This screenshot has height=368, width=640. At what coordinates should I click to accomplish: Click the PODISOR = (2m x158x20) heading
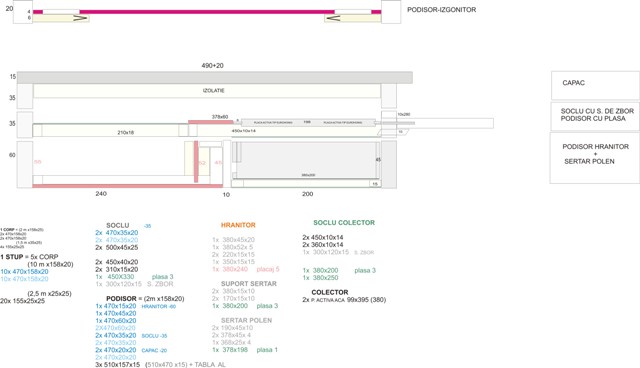[x=145, y=299]
